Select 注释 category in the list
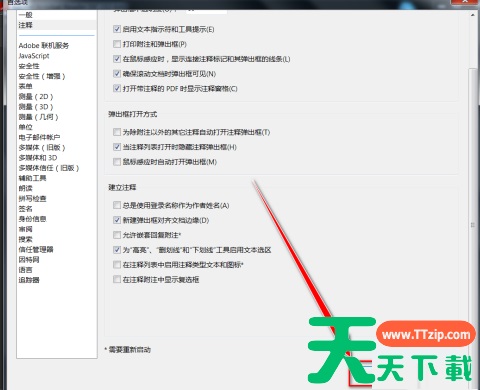 click(x=26, y=25)
